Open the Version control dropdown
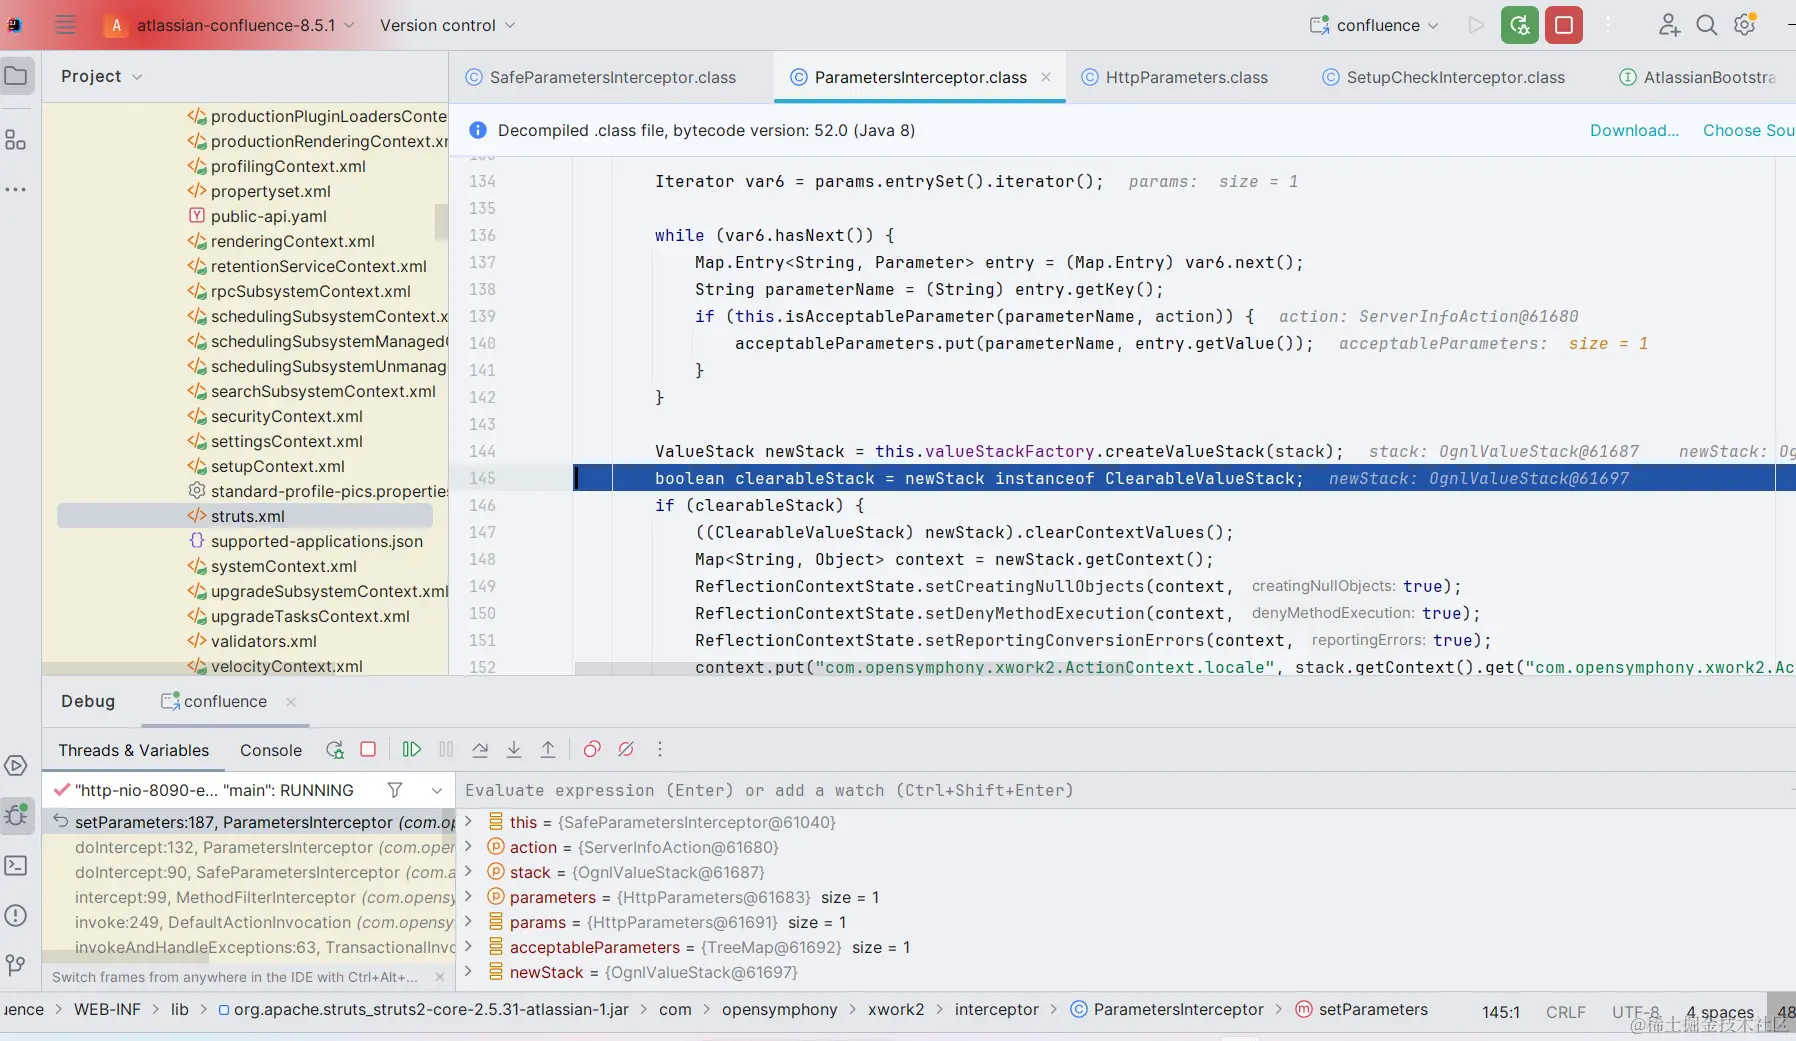This screenshot has width=1796, height=1041. (446, 25)
